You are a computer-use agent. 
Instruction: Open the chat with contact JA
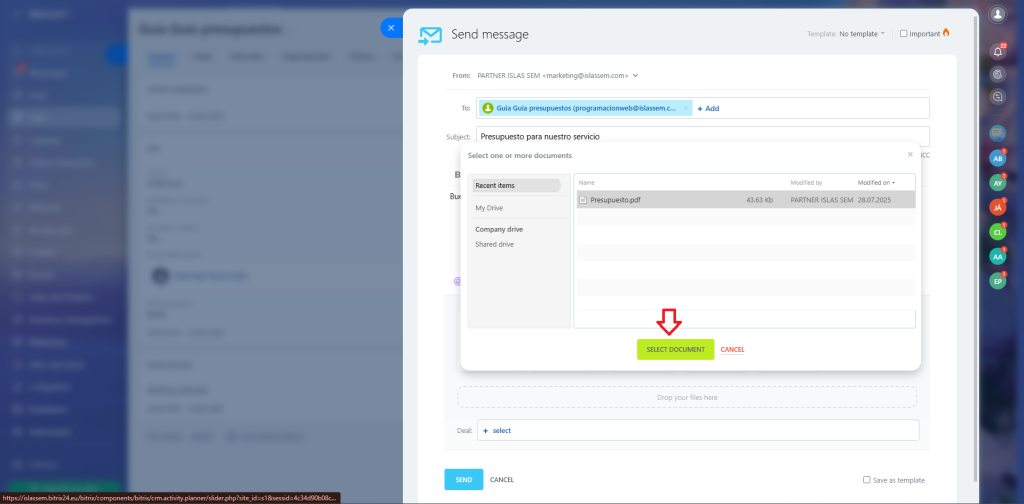(997, 207)
